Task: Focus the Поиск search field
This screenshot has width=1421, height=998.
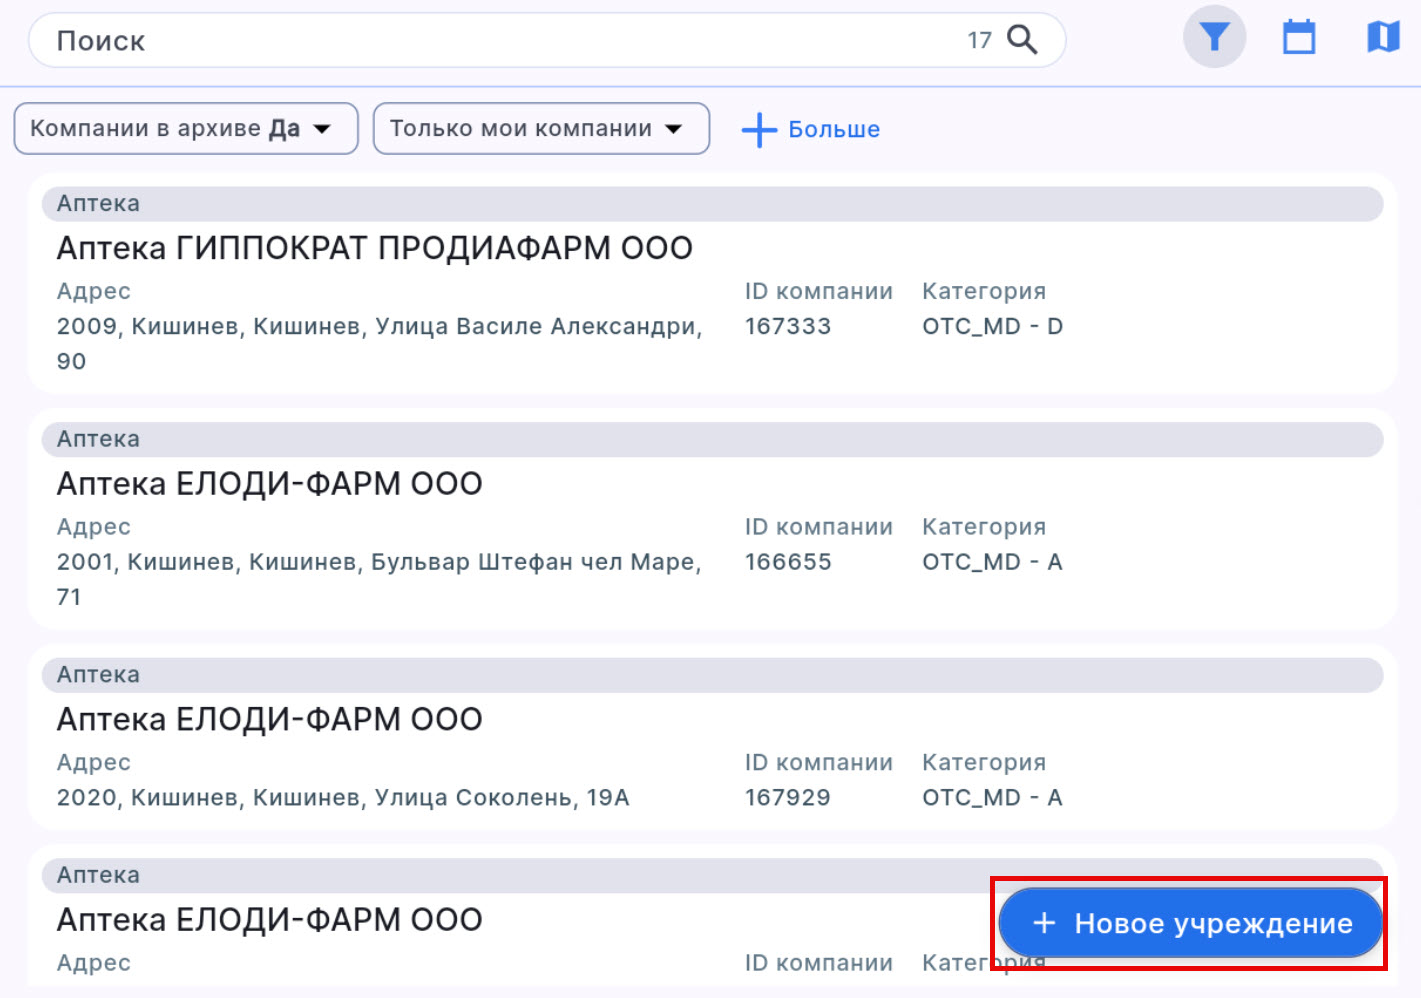Action: click(500, 41)
